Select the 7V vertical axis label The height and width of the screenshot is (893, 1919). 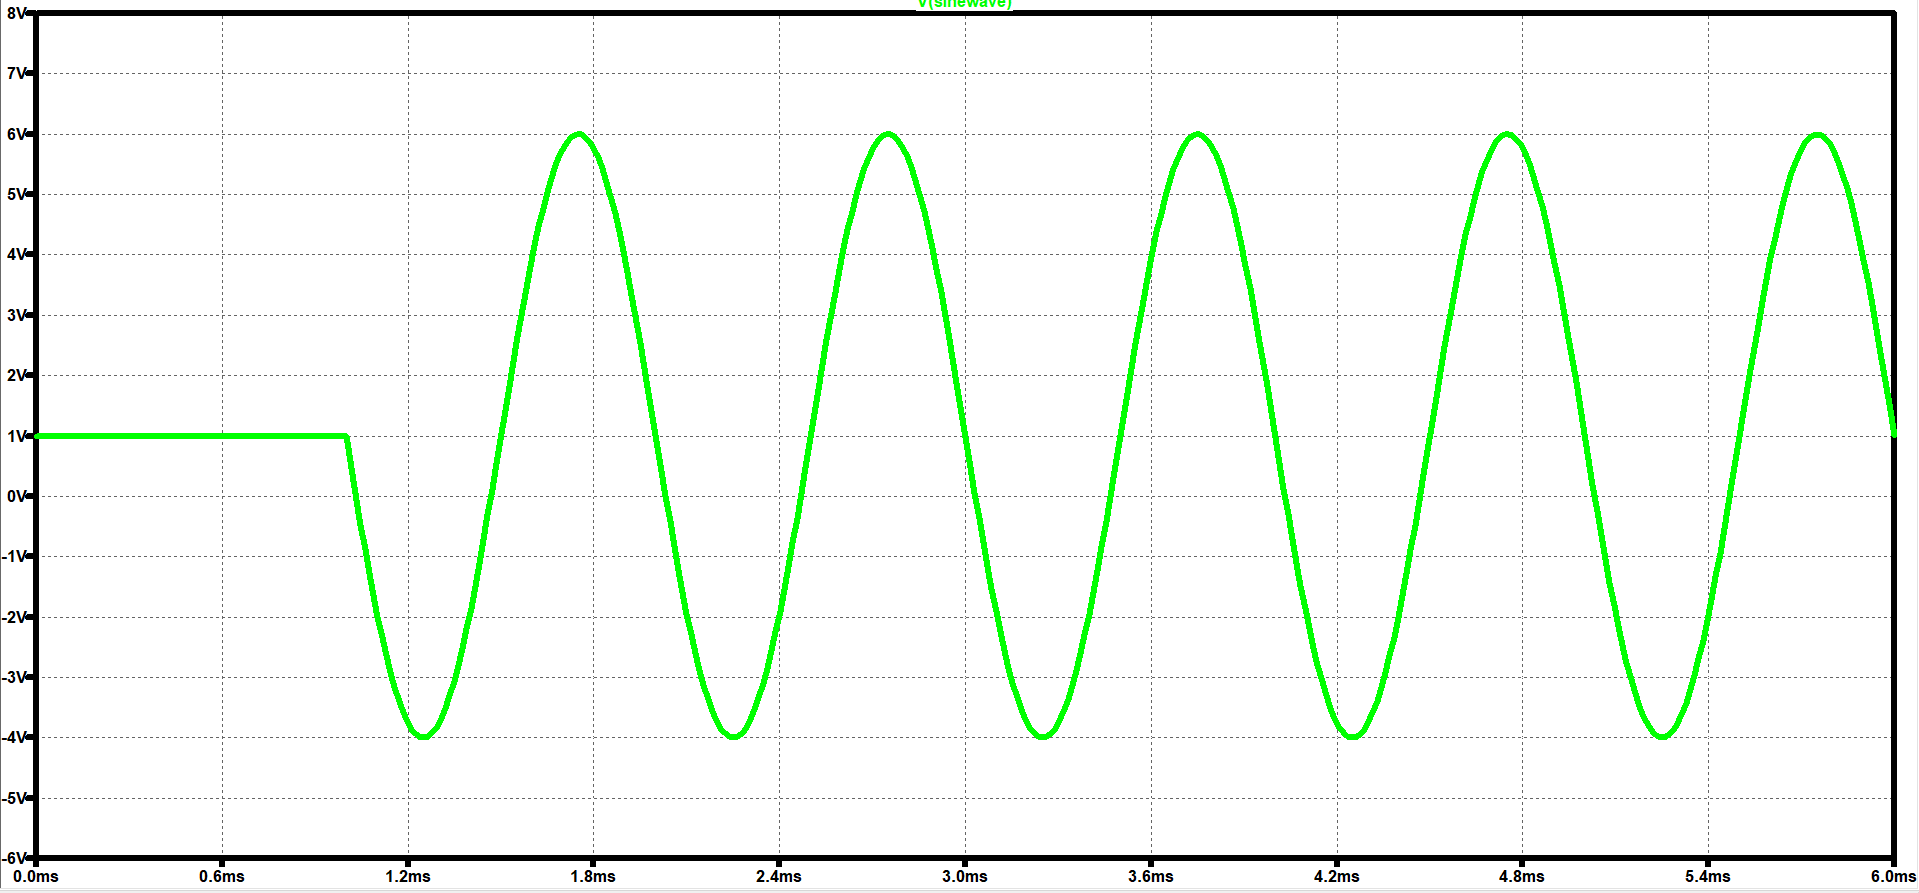point(16,73)
